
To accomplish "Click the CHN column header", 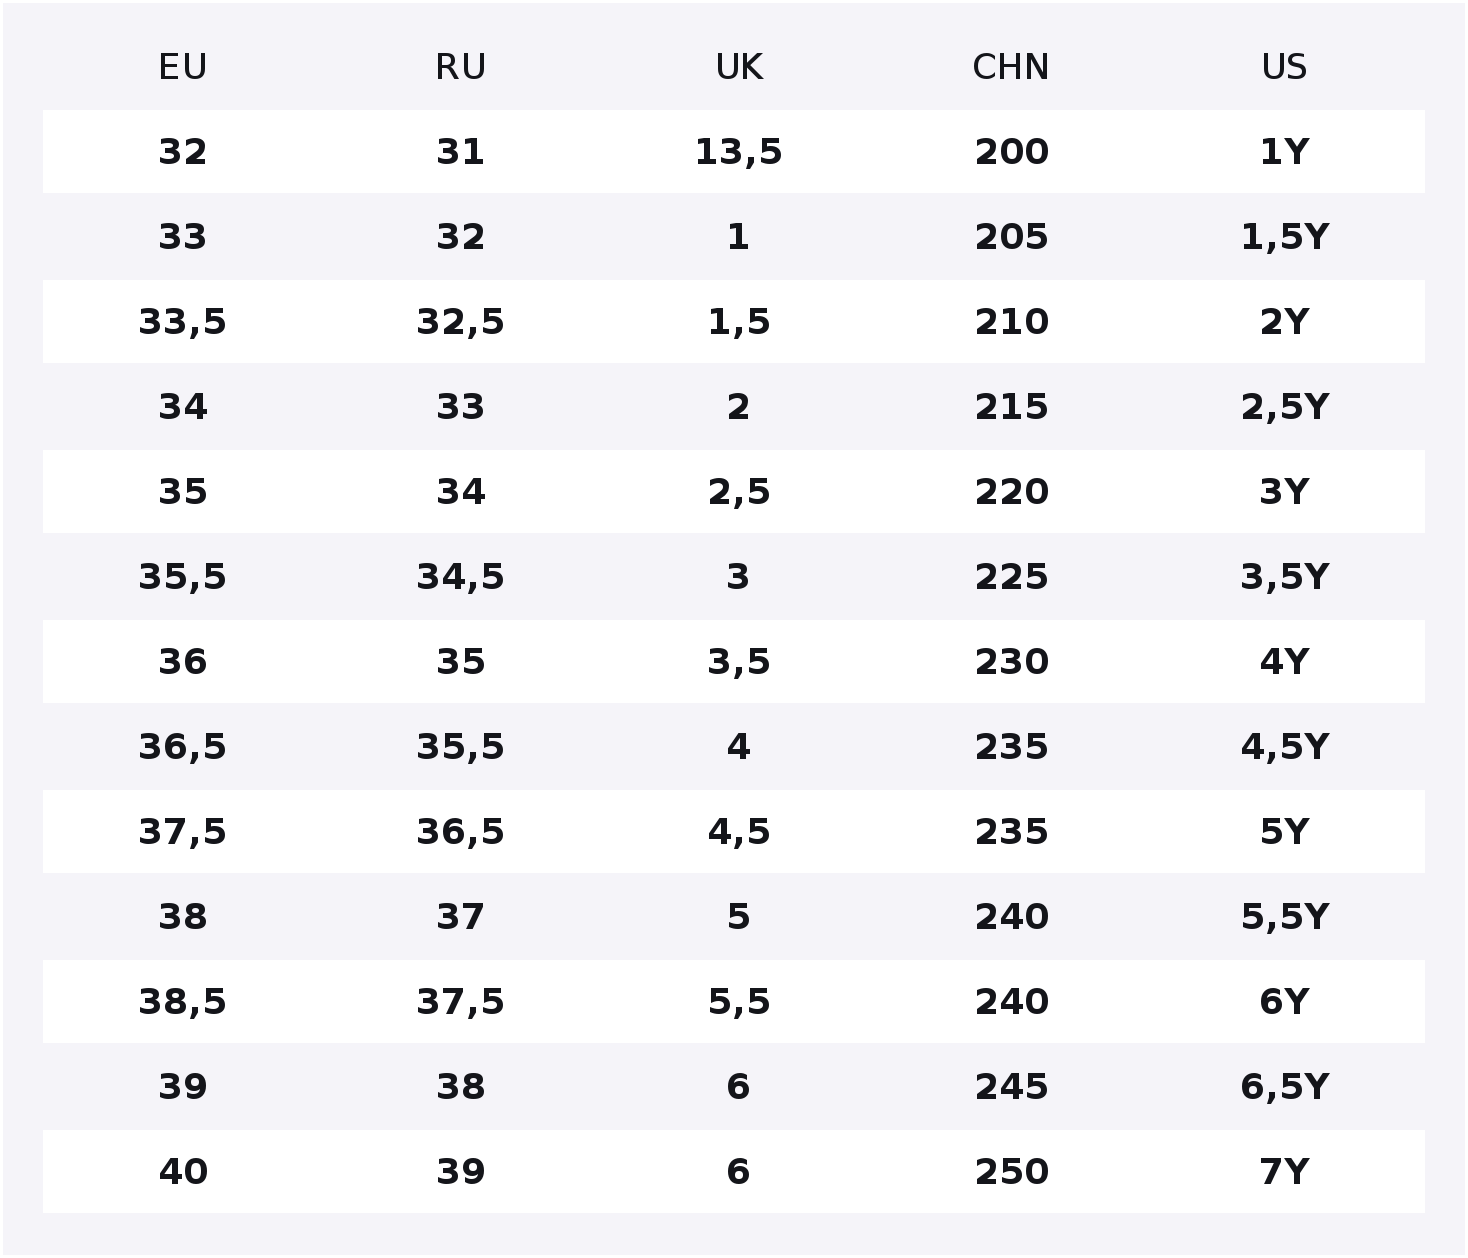I will pyautogui.click(x=1011, y=68).
